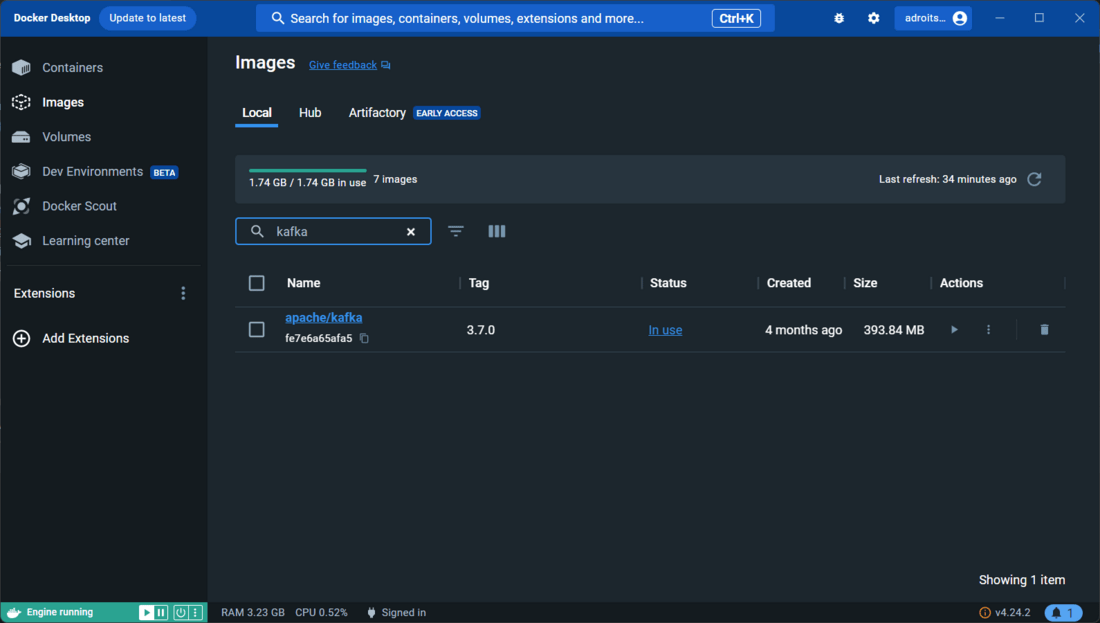Switch to the Artifactory tab
Image resolution: width=1100 pixels, height=623 pixels.
(377, 113)
